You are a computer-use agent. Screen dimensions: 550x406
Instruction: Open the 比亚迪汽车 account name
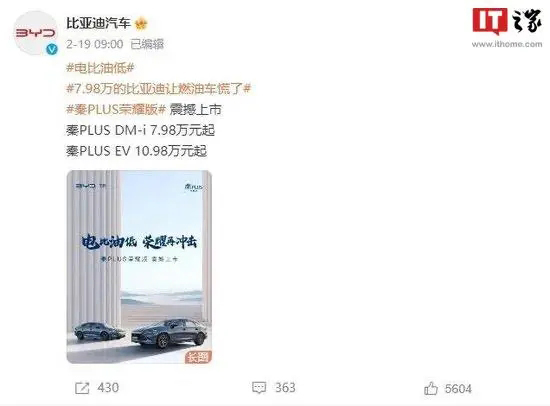(x=99, y=24)
